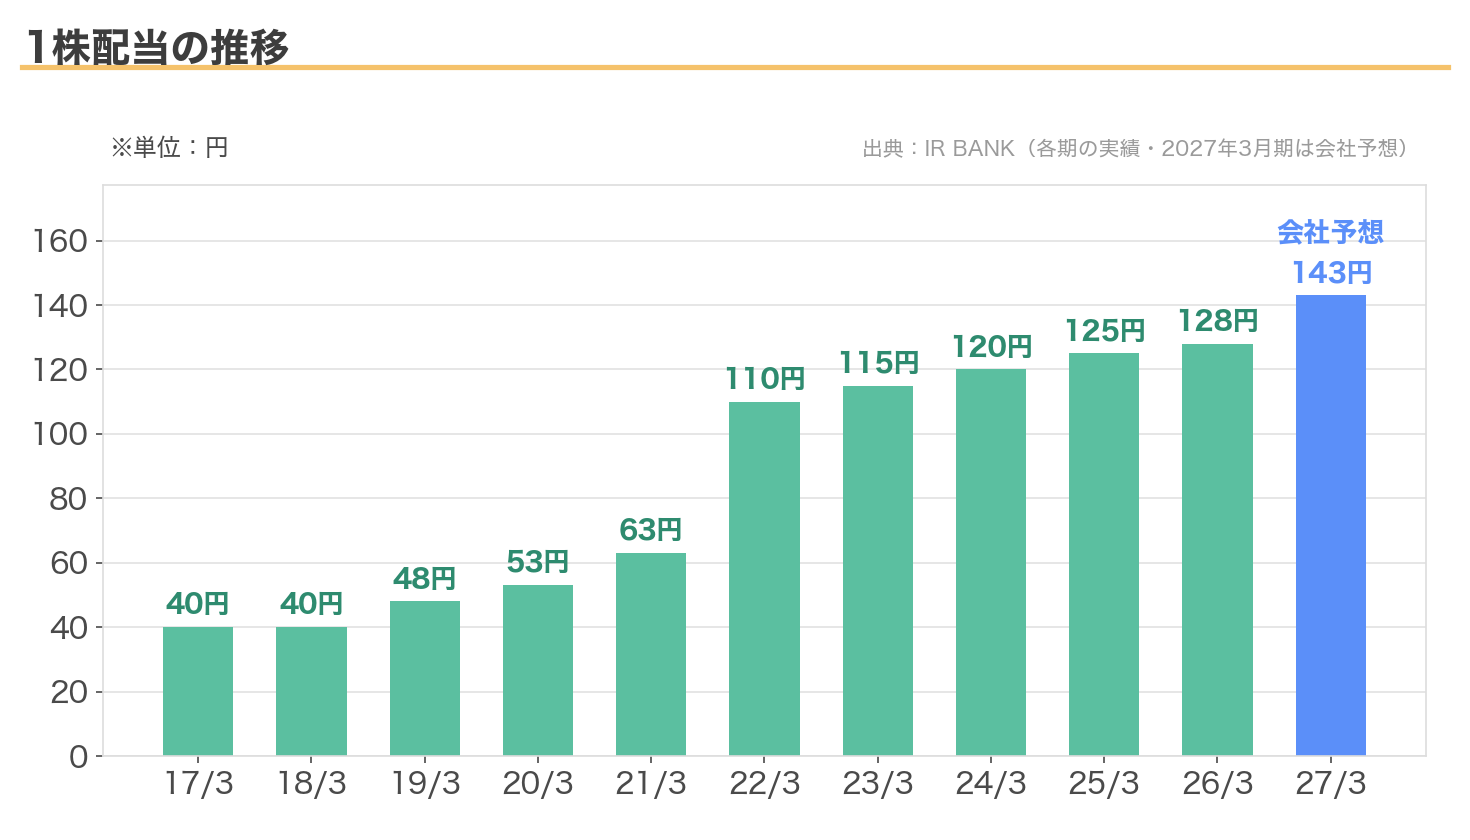Click the 20 y-axis tick label
The width and height of the screenshot is (1470, 840).
click(x=69, y=692)
